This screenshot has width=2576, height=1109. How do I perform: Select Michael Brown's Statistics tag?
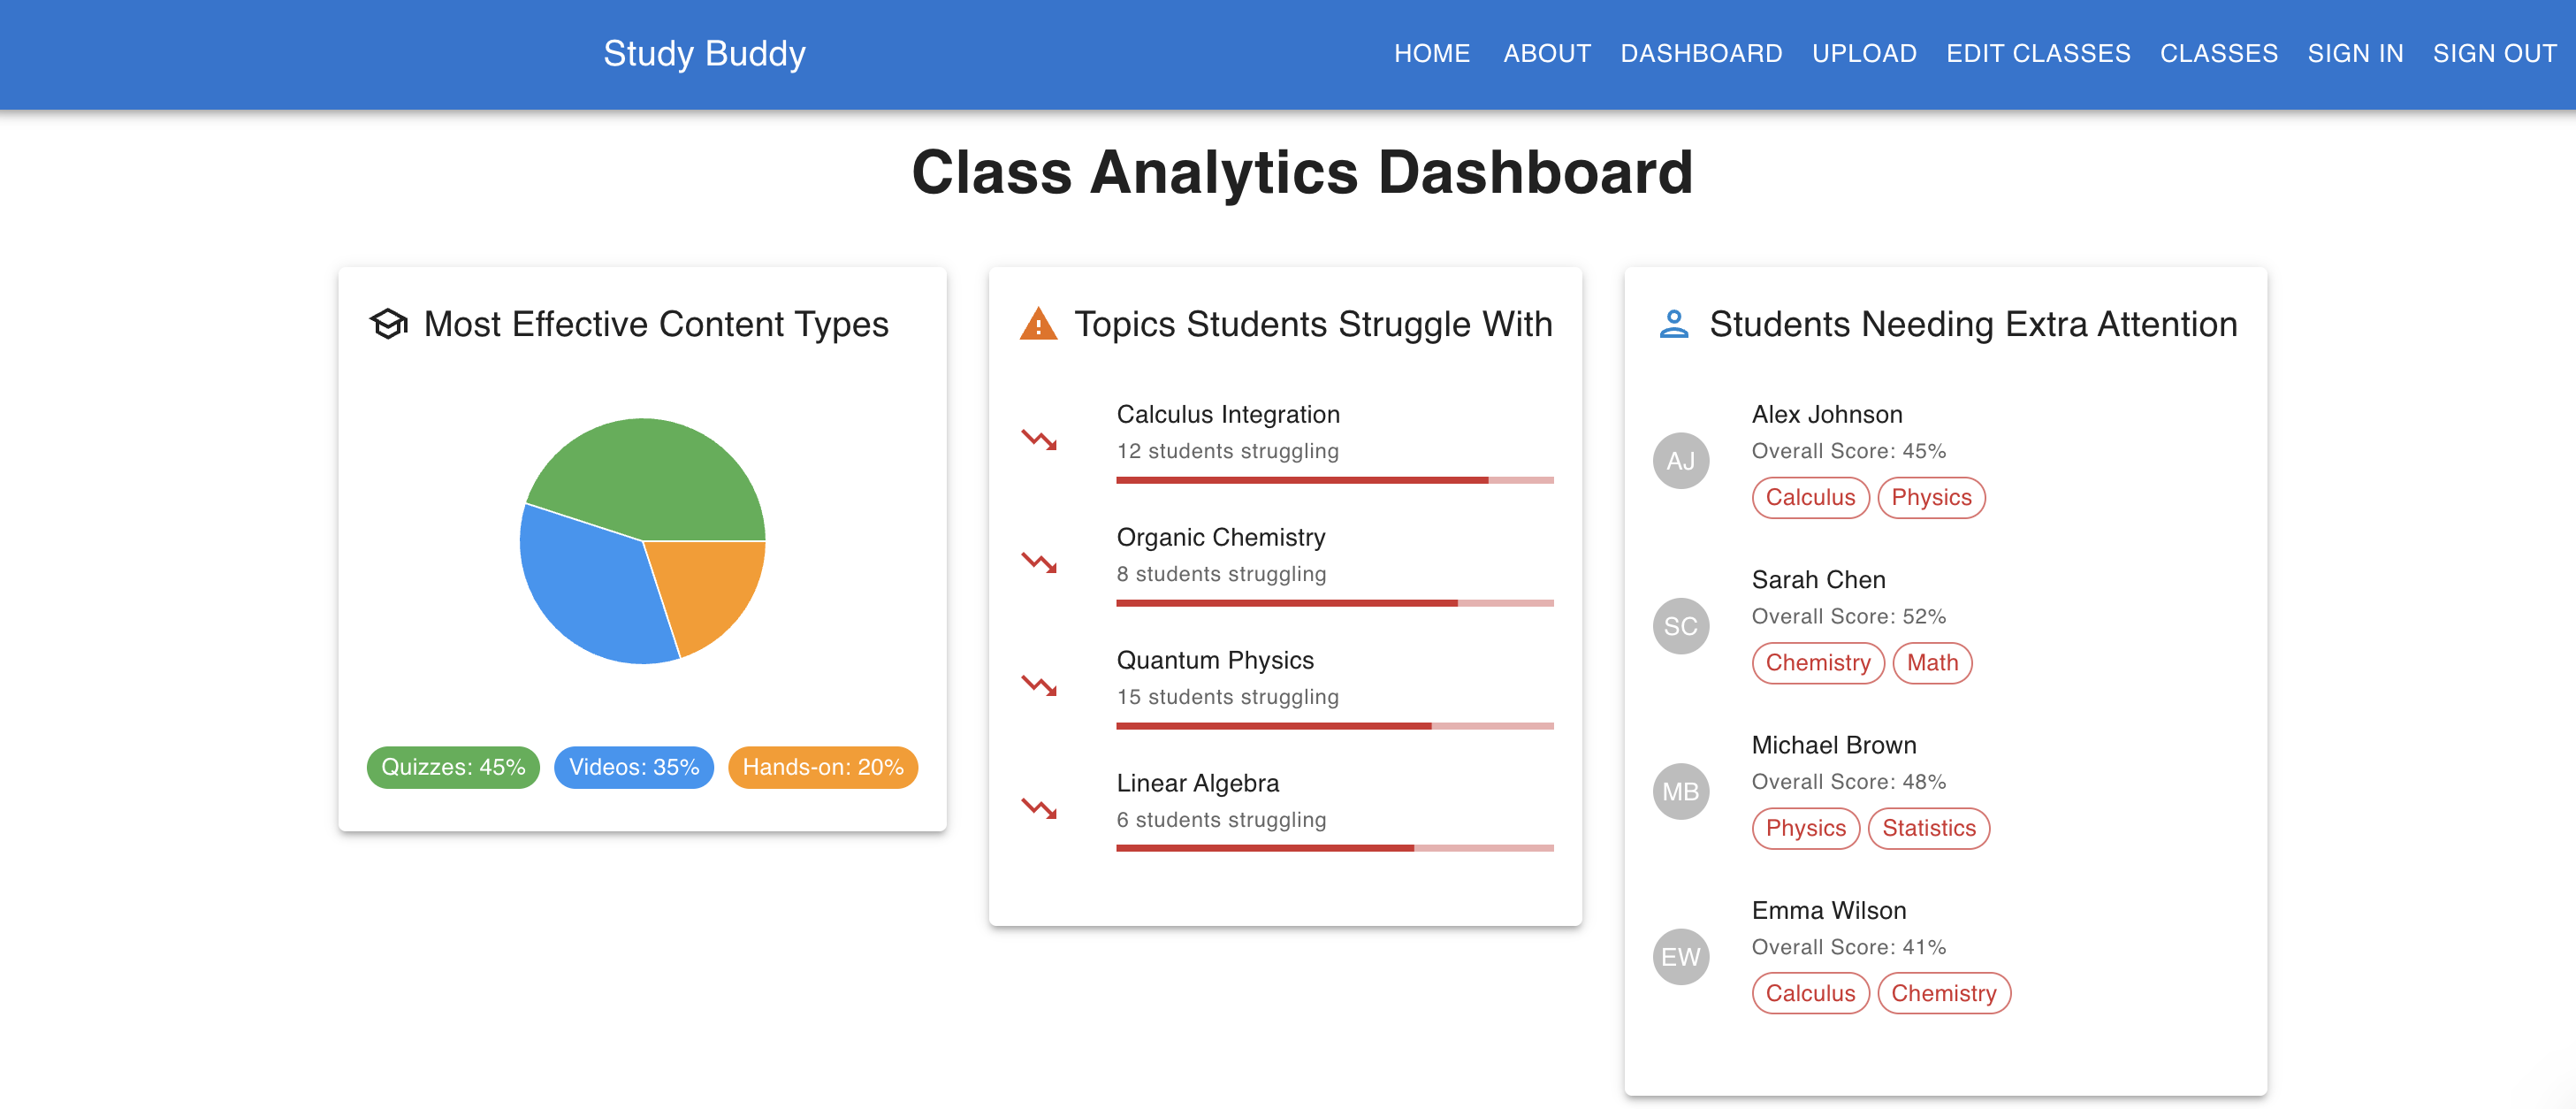click(1928, 828)
